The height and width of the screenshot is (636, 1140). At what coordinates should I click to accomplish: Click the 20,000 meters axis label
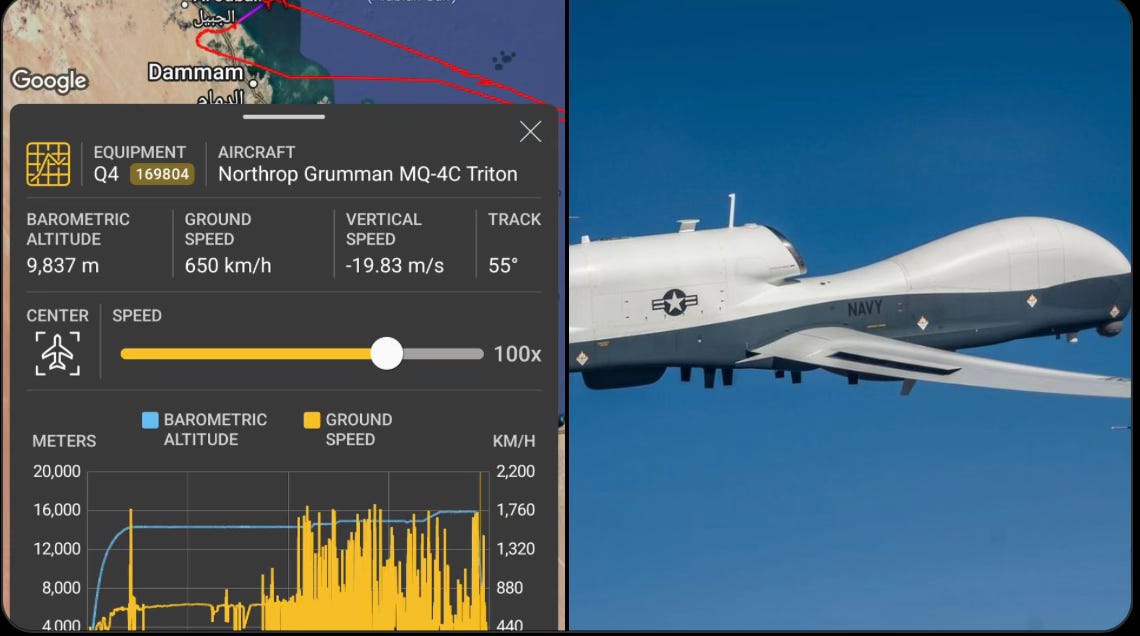tap(57, 472)
